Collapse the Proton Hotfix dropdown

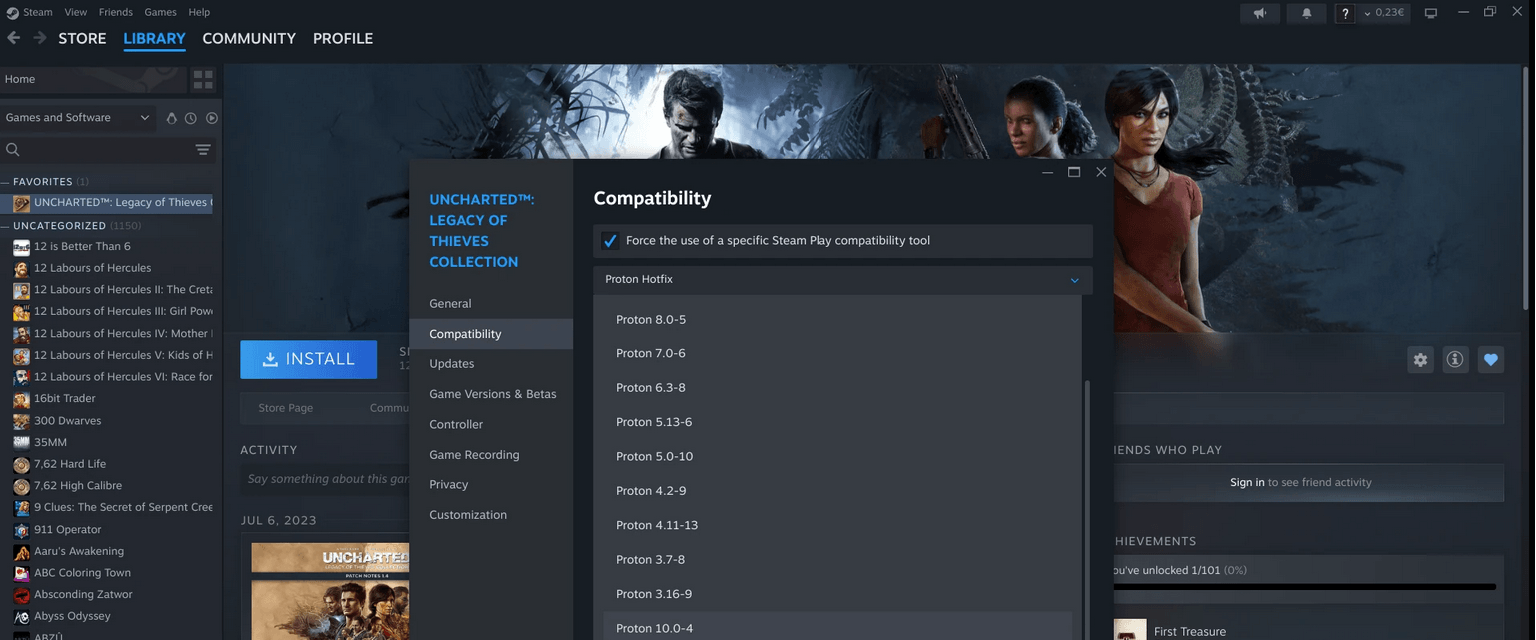(843, 280)
